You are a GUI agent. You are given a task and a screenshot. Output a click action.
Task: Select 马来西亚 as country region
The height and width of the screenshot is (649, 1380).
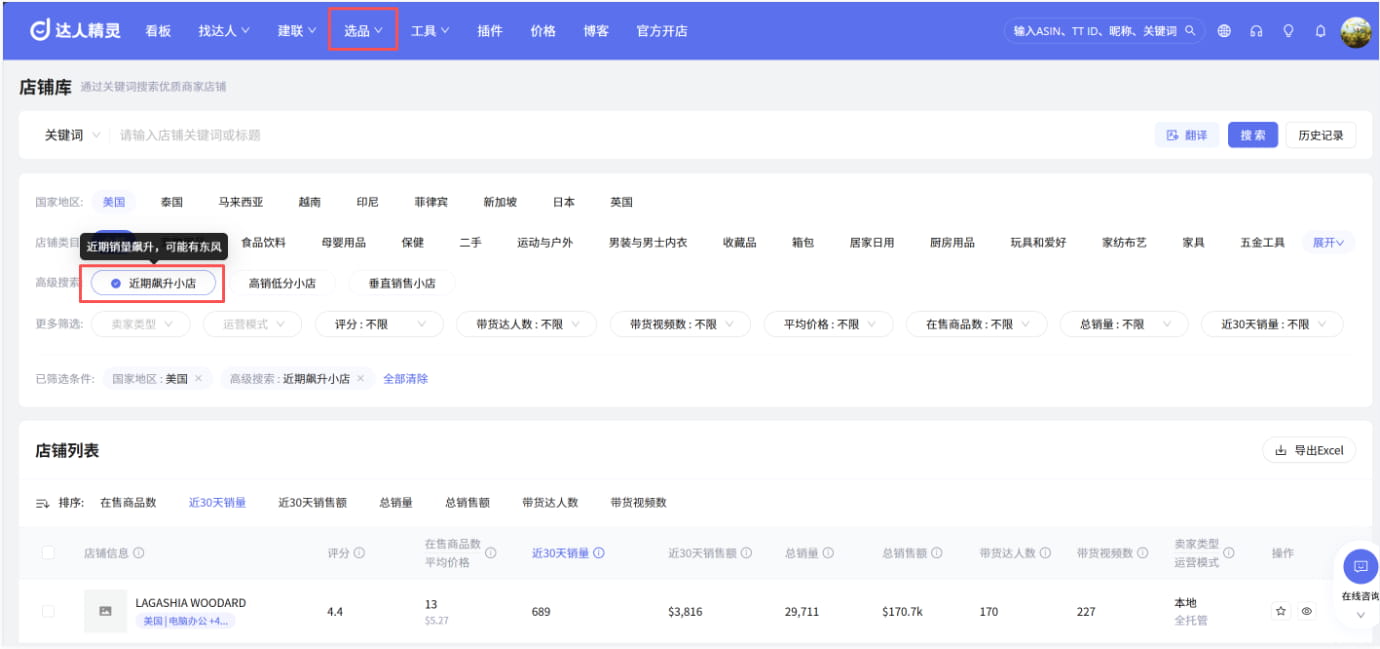(241, 202)
